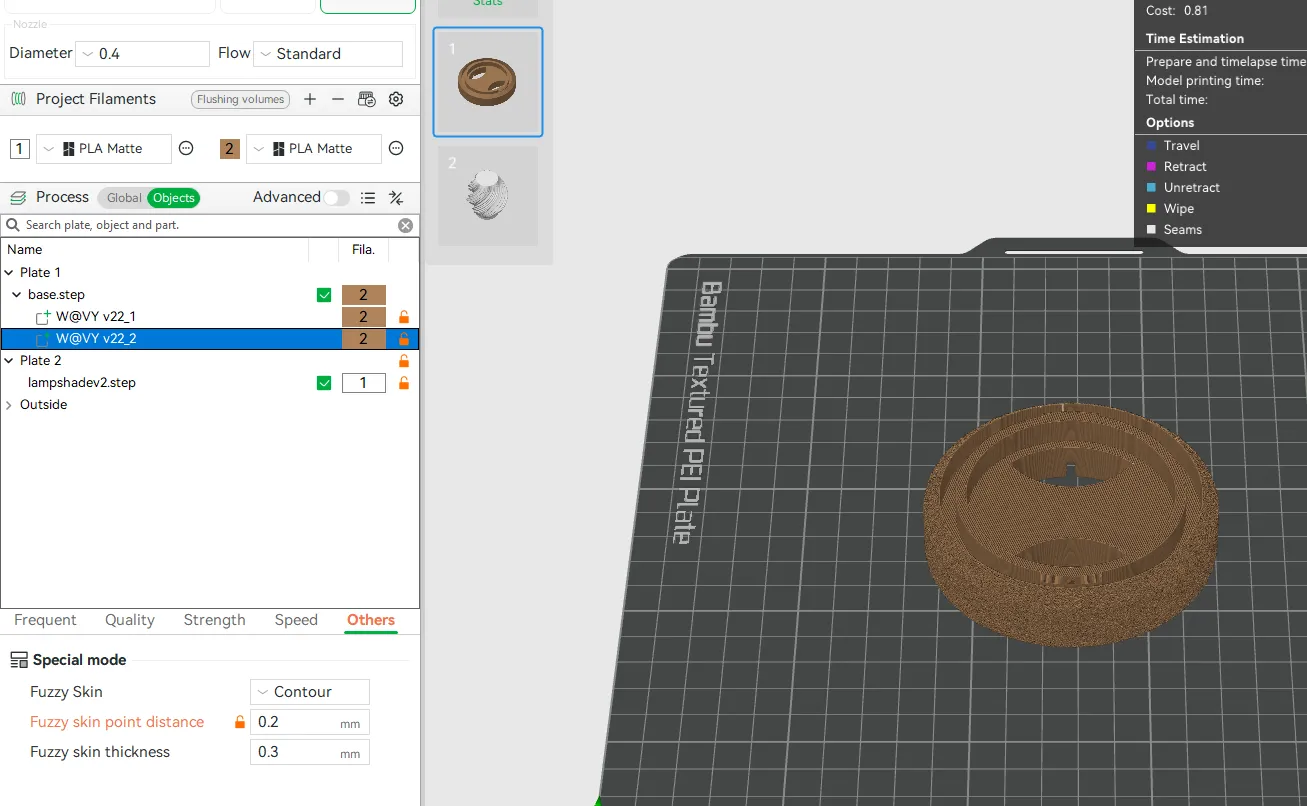Click the filament swatch on the W@VY v22_1 row
This screenshot has width=1307, height=806.
[364, 317]
